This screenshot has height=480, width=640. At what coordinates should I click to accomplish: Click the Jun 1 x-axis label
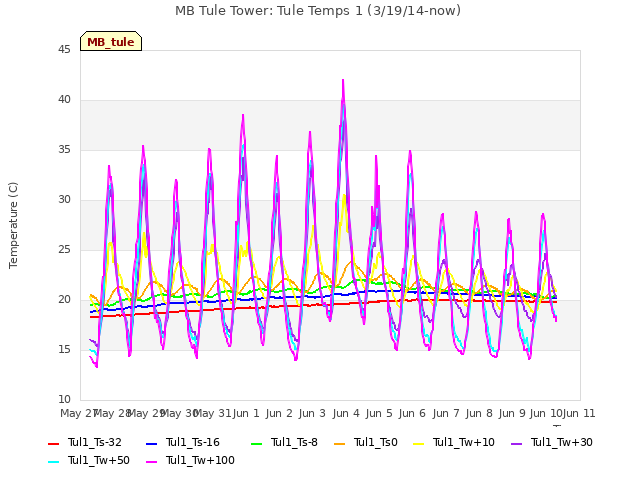[246, 413]
